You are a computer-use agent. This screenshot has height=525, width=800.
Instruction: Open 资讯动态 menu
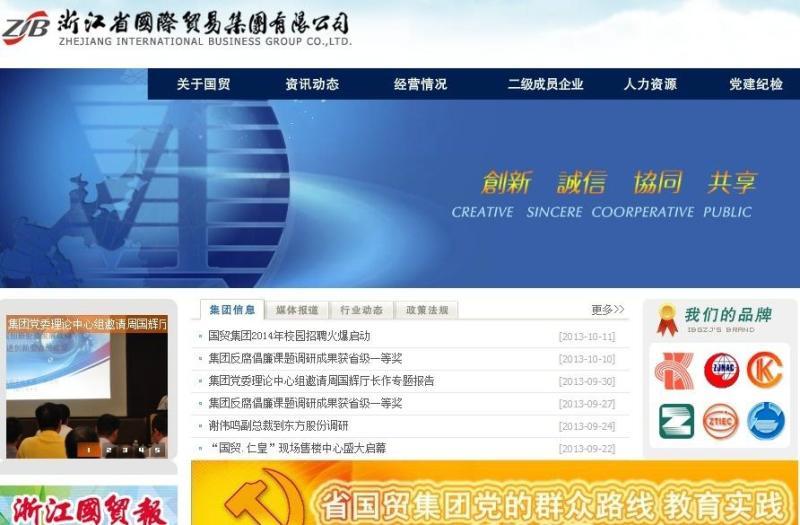coord(312,84)
